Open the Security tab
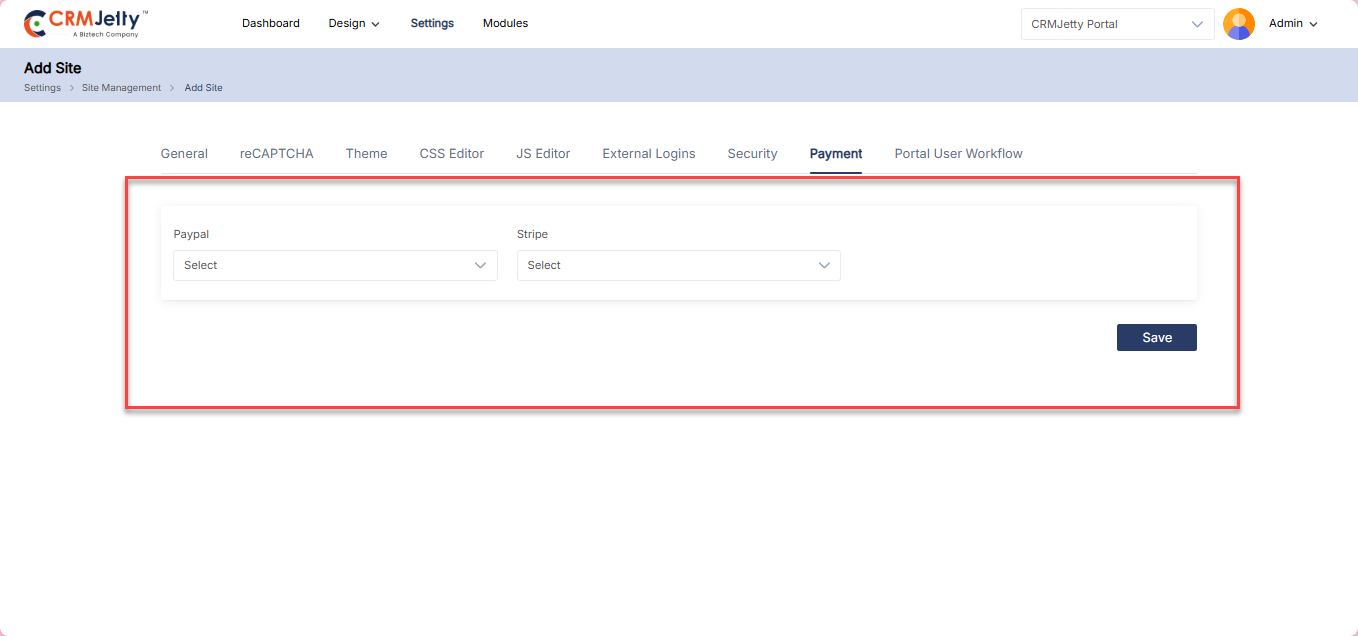 pos(752,153)
